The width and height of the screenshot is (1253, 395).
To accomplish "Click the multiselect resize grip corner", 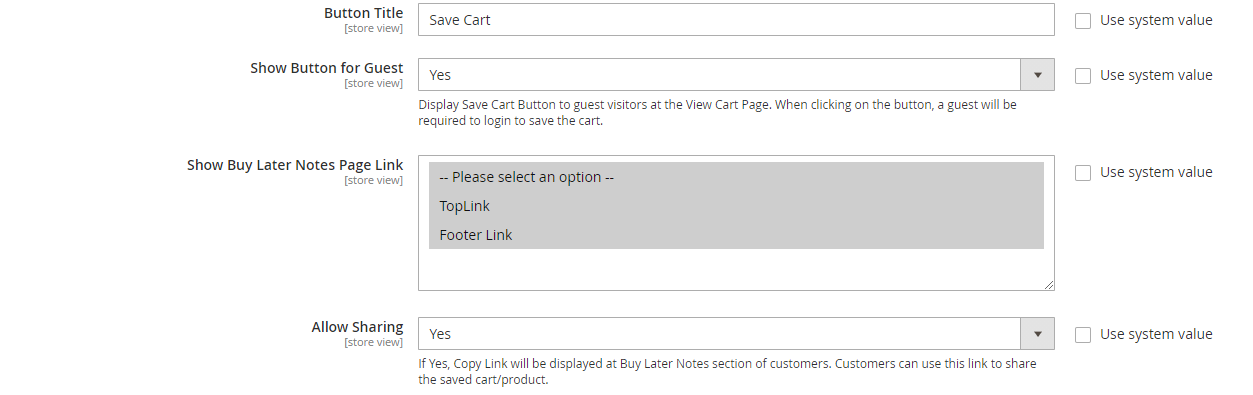I will [1049, 285].
